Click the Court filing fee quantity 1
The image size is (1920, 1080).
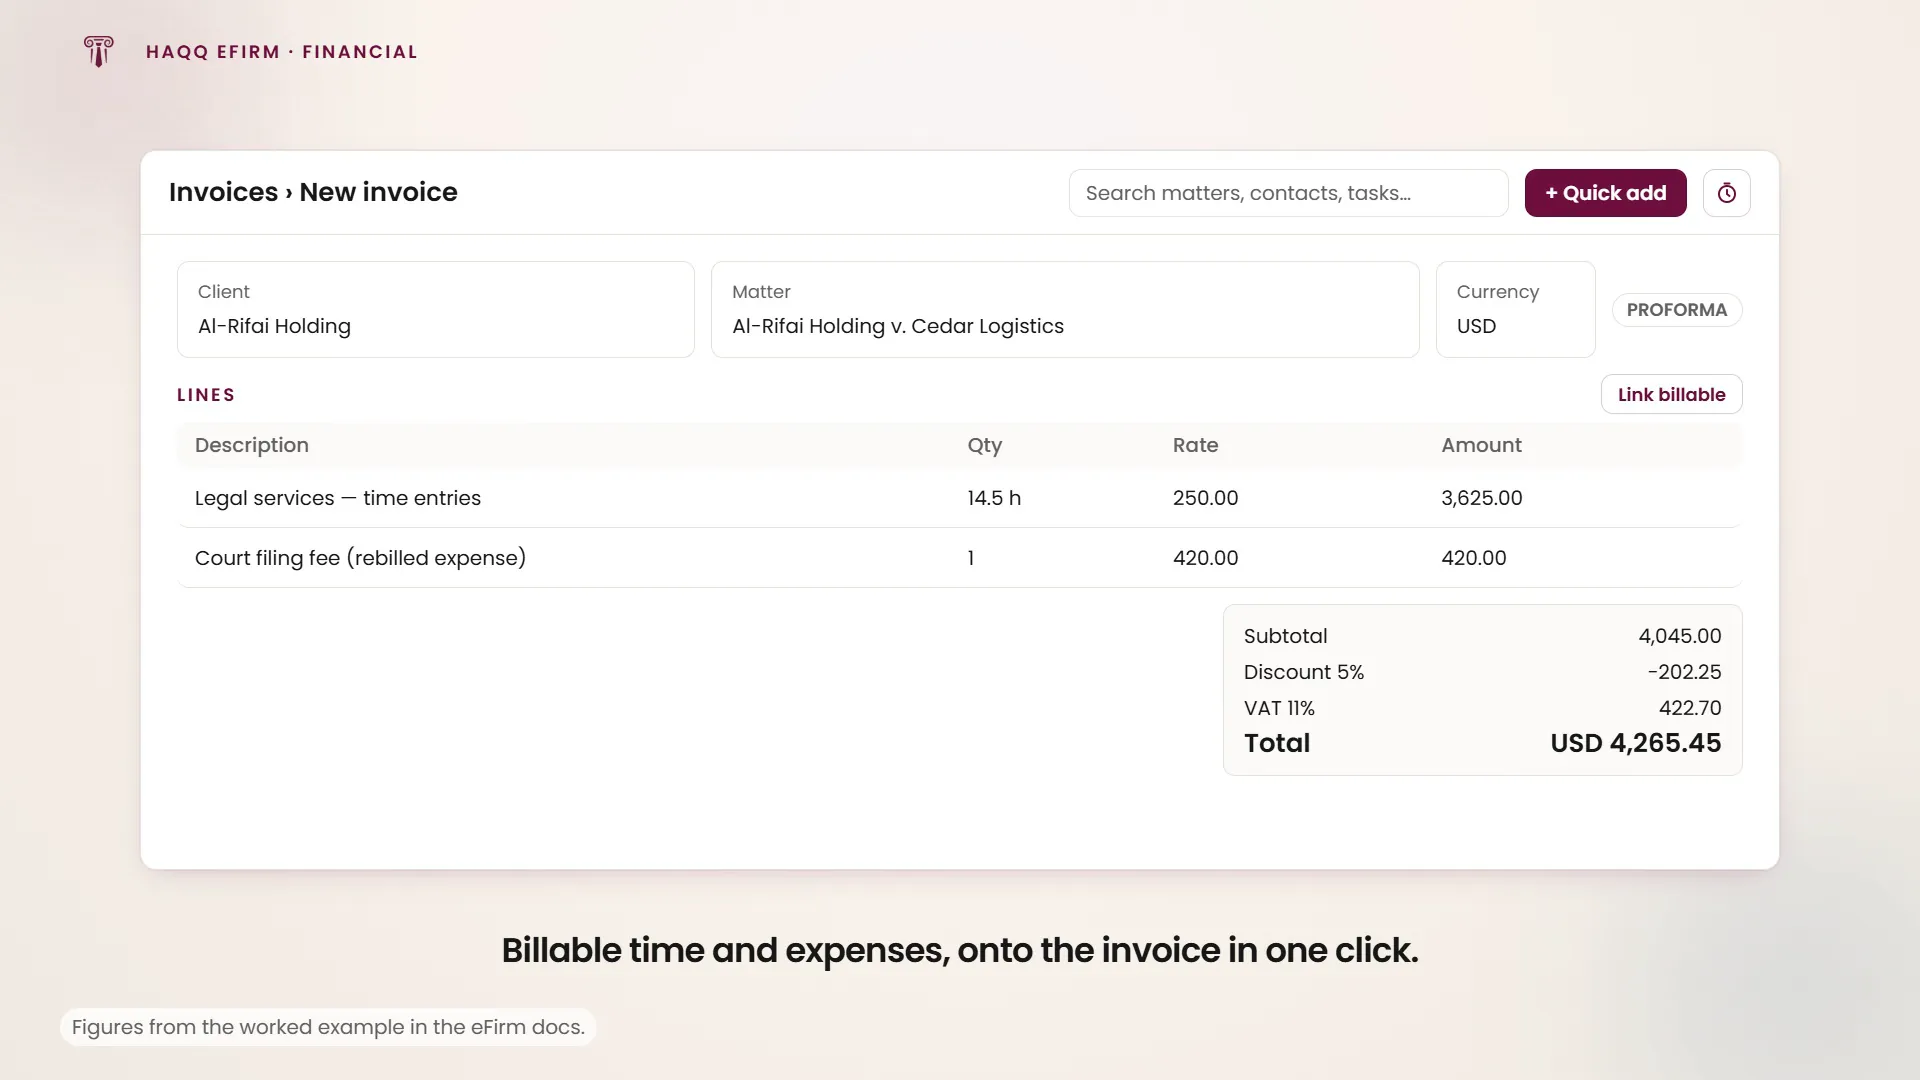(970, 558)
